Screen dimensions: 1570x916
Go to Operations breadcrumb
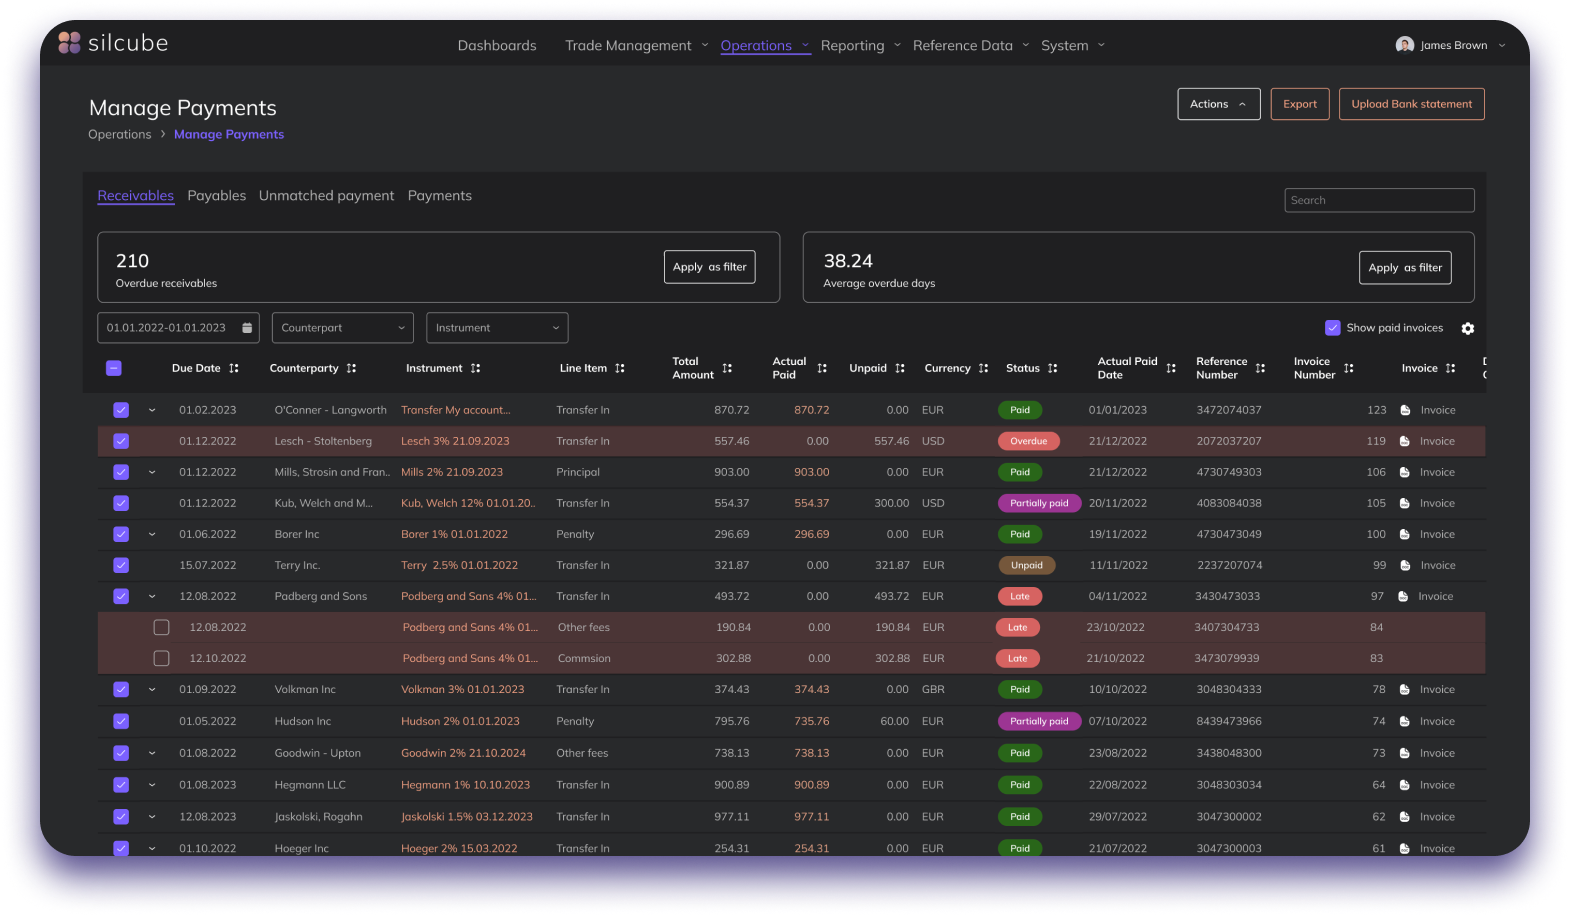pos(120,134)
